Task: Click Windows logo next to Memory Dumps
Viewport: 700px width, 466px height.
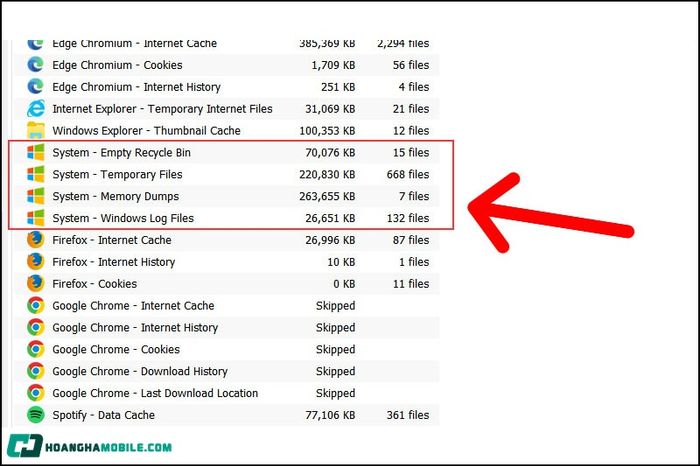Action: [35, 196]
